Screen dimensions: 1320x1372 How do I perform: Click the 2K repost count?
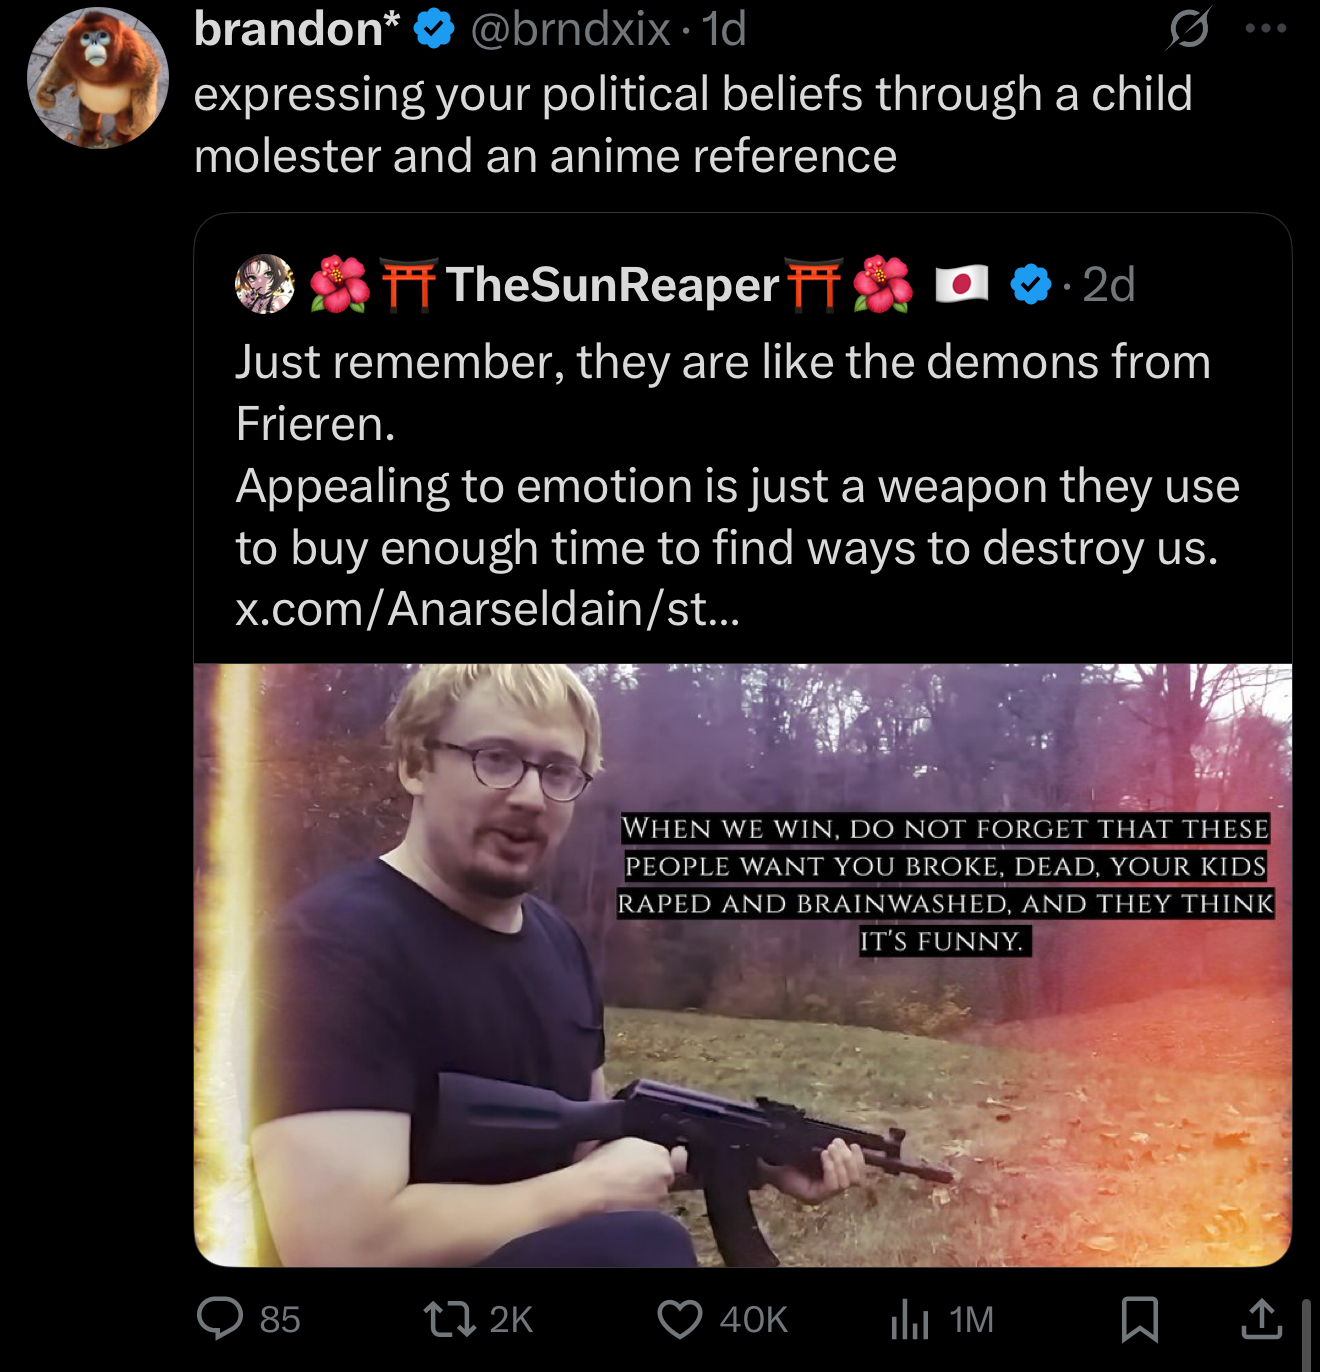pos(511,1319)
